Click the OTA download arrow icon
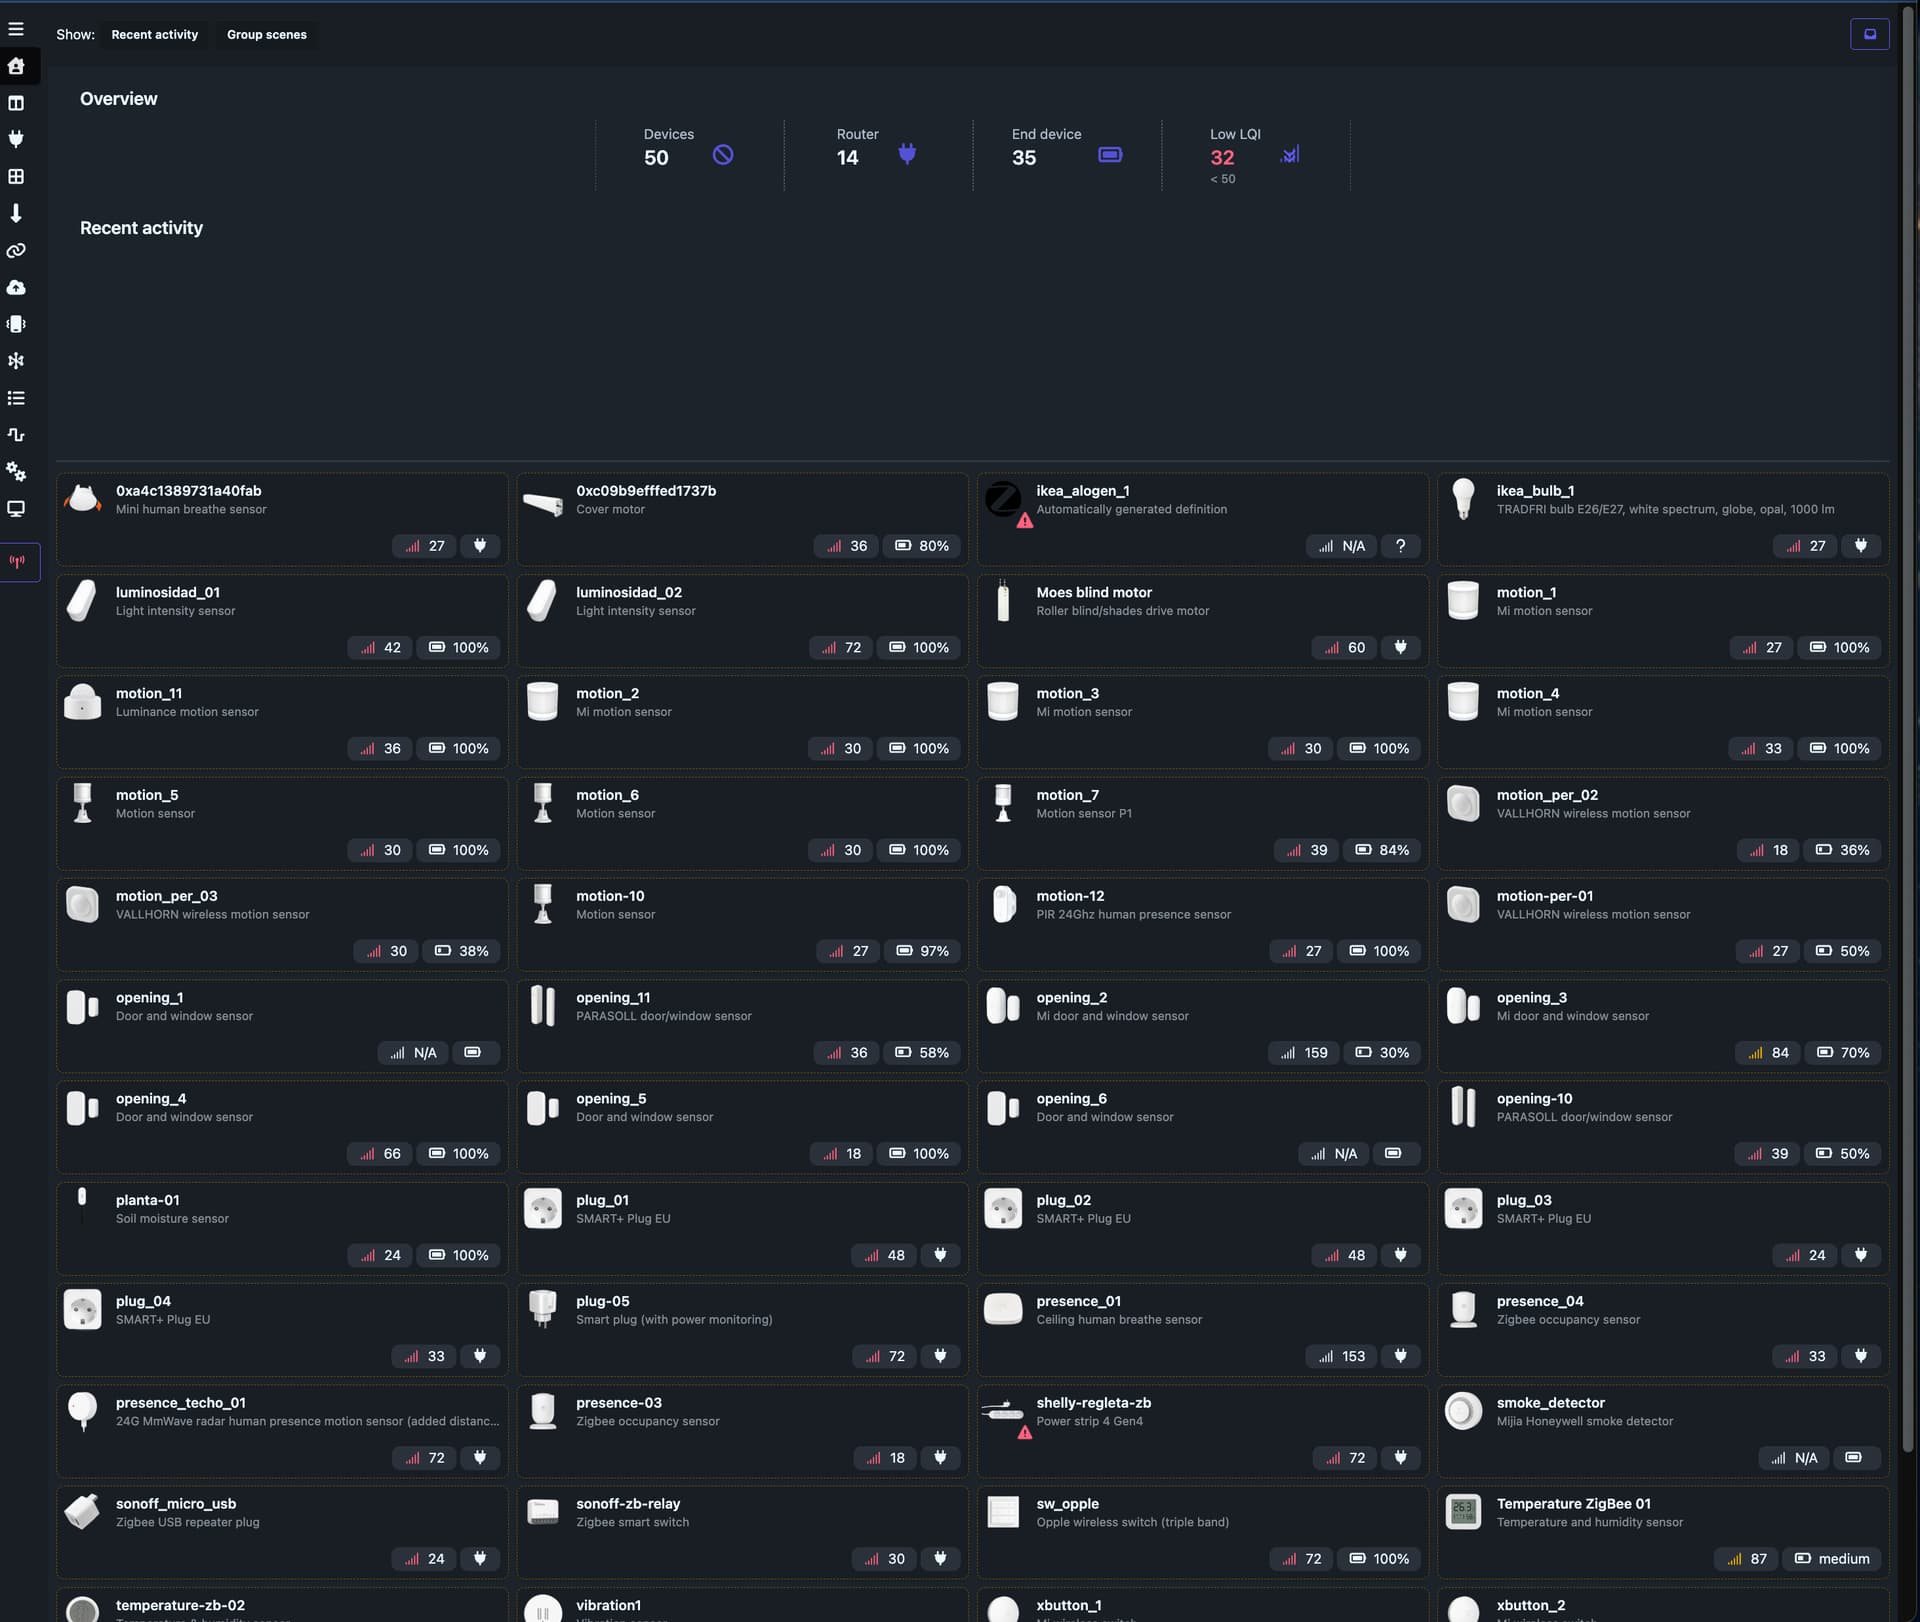Image resolution: width=1920 pixels, height=1622 pixels. (x=16, y=213)
